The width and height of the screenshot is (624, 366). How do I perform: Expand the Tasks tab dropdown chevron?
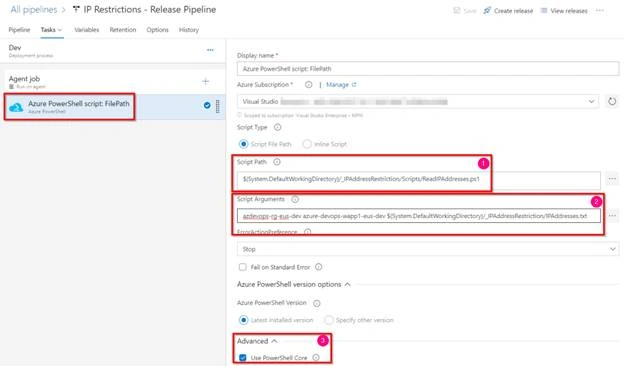coord(60,30)
